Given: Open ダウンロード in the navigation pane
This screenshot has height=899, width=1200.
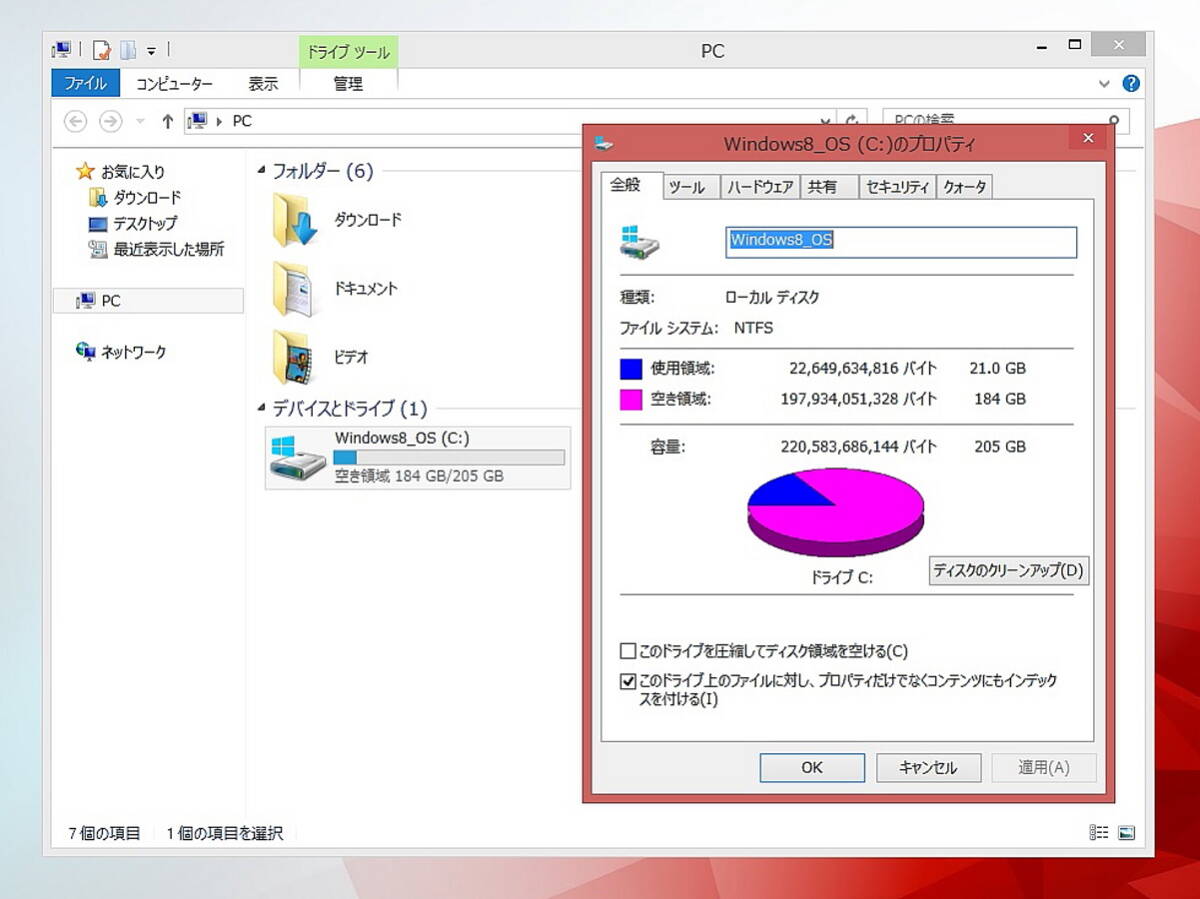Looking at the screenshot, I should 147,198.
